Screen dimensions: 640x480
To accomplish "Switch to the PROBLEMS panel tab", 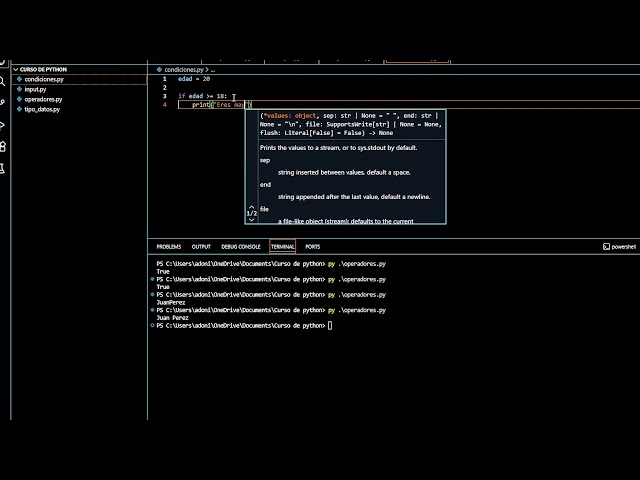I will [x=169, y=247].
